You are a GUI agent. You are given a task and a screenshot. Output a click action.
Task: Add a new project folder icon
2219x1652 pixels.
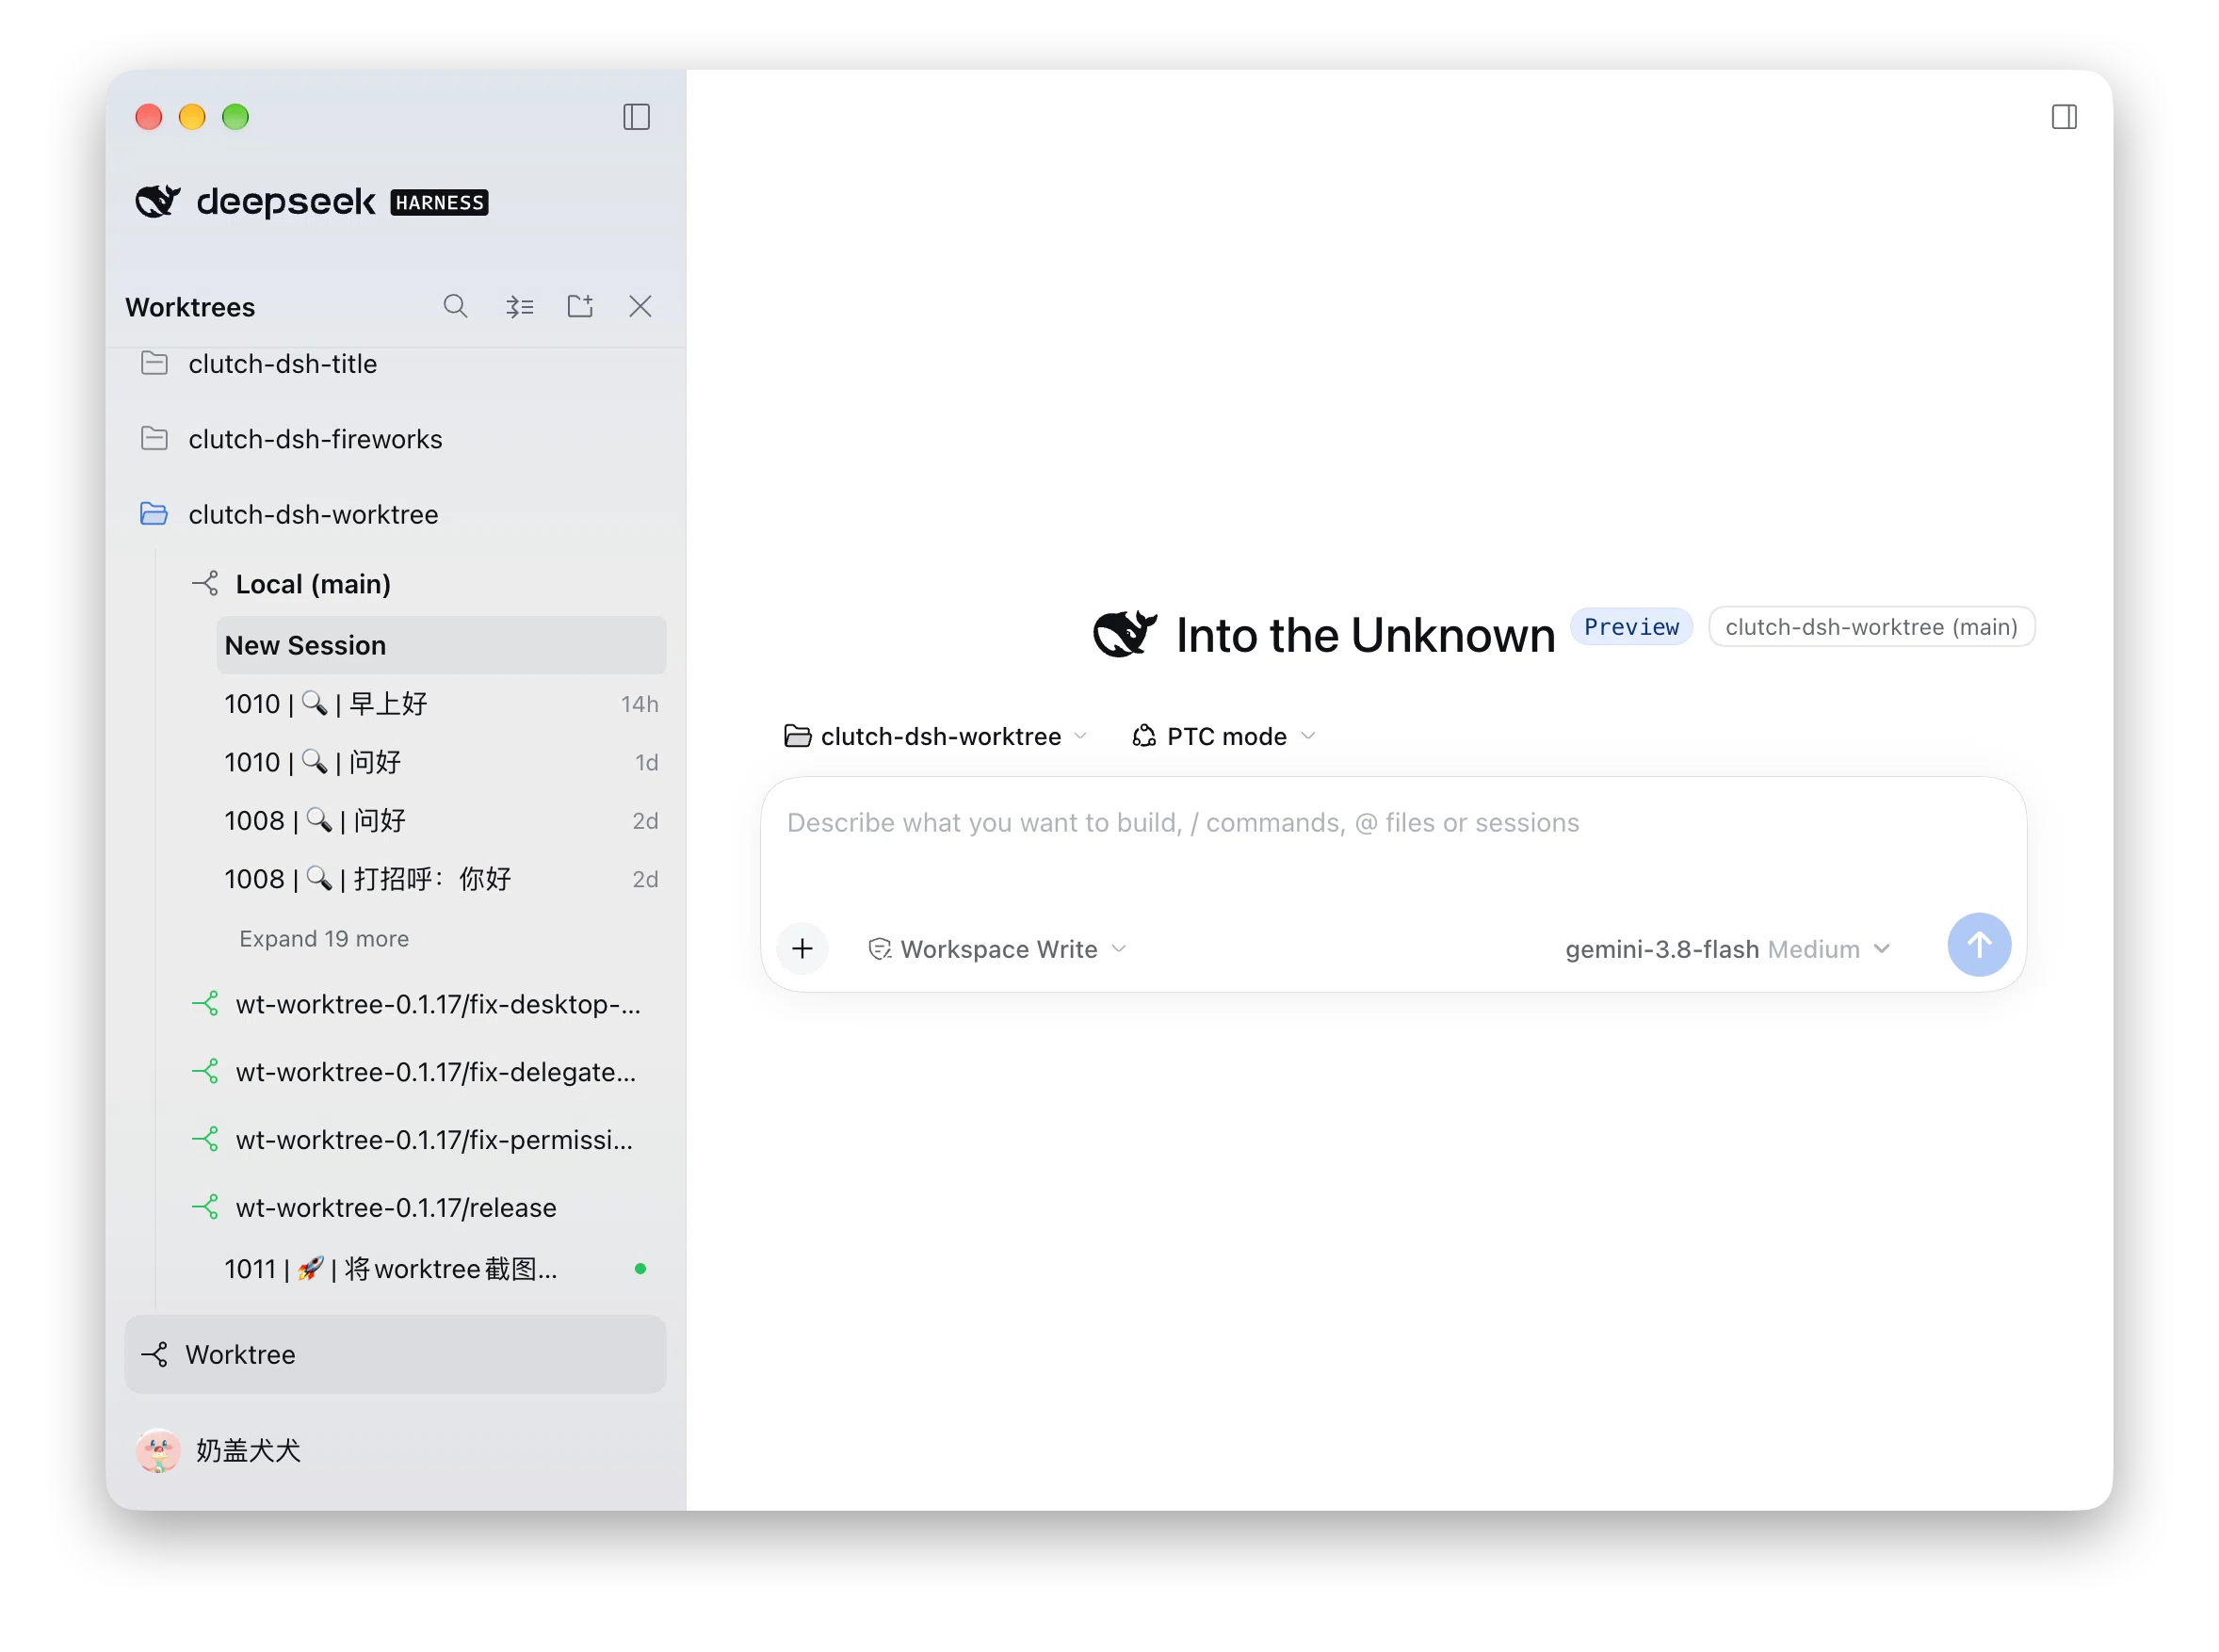pos(580,306)
